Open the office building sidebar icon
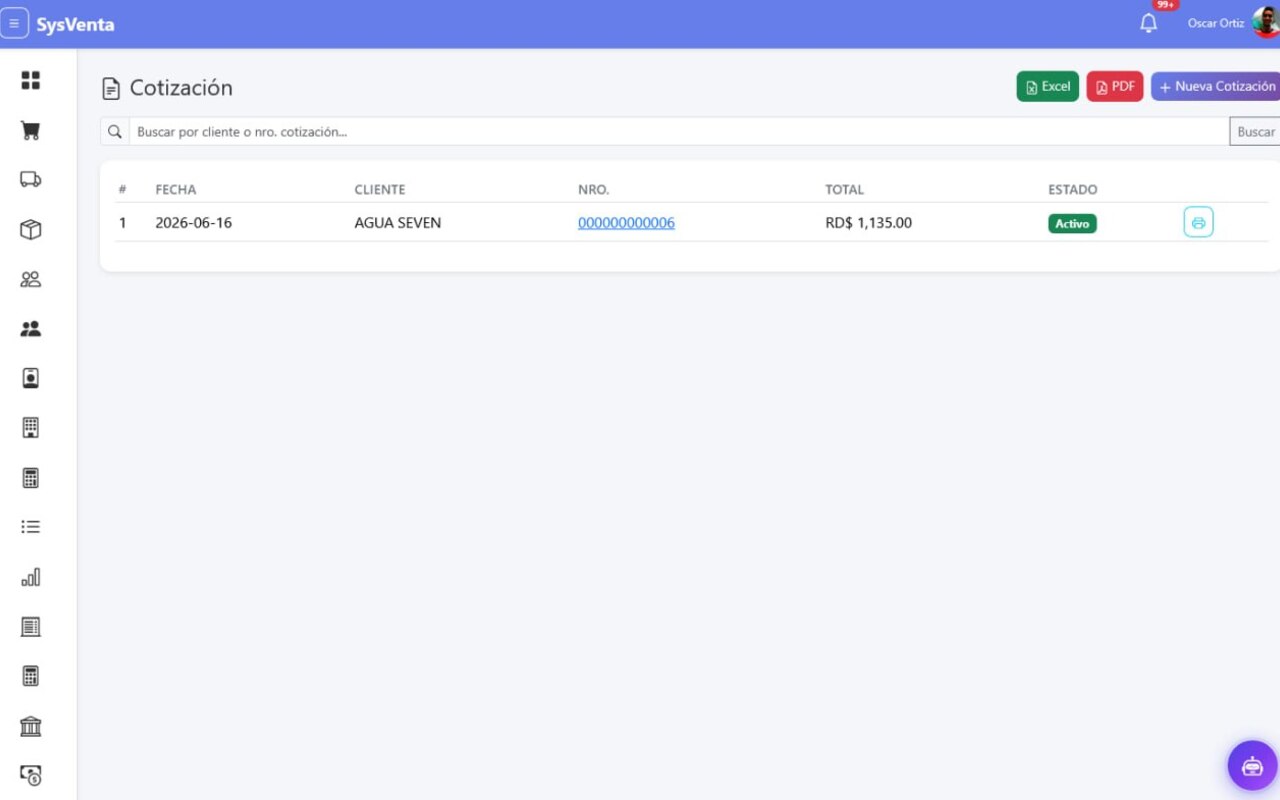Image resolution: width=1280 pixels, height=800 pixels. (31, 428)
